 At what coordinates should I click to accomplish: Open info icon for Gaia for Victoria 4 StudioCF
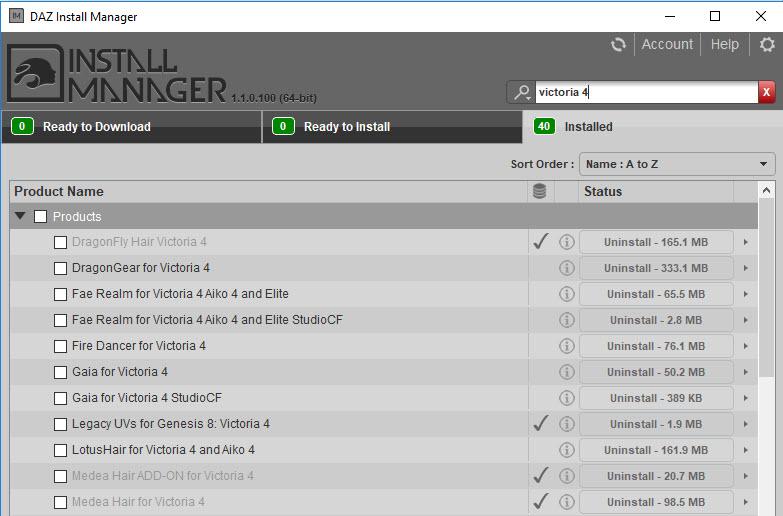pos(566,398)
